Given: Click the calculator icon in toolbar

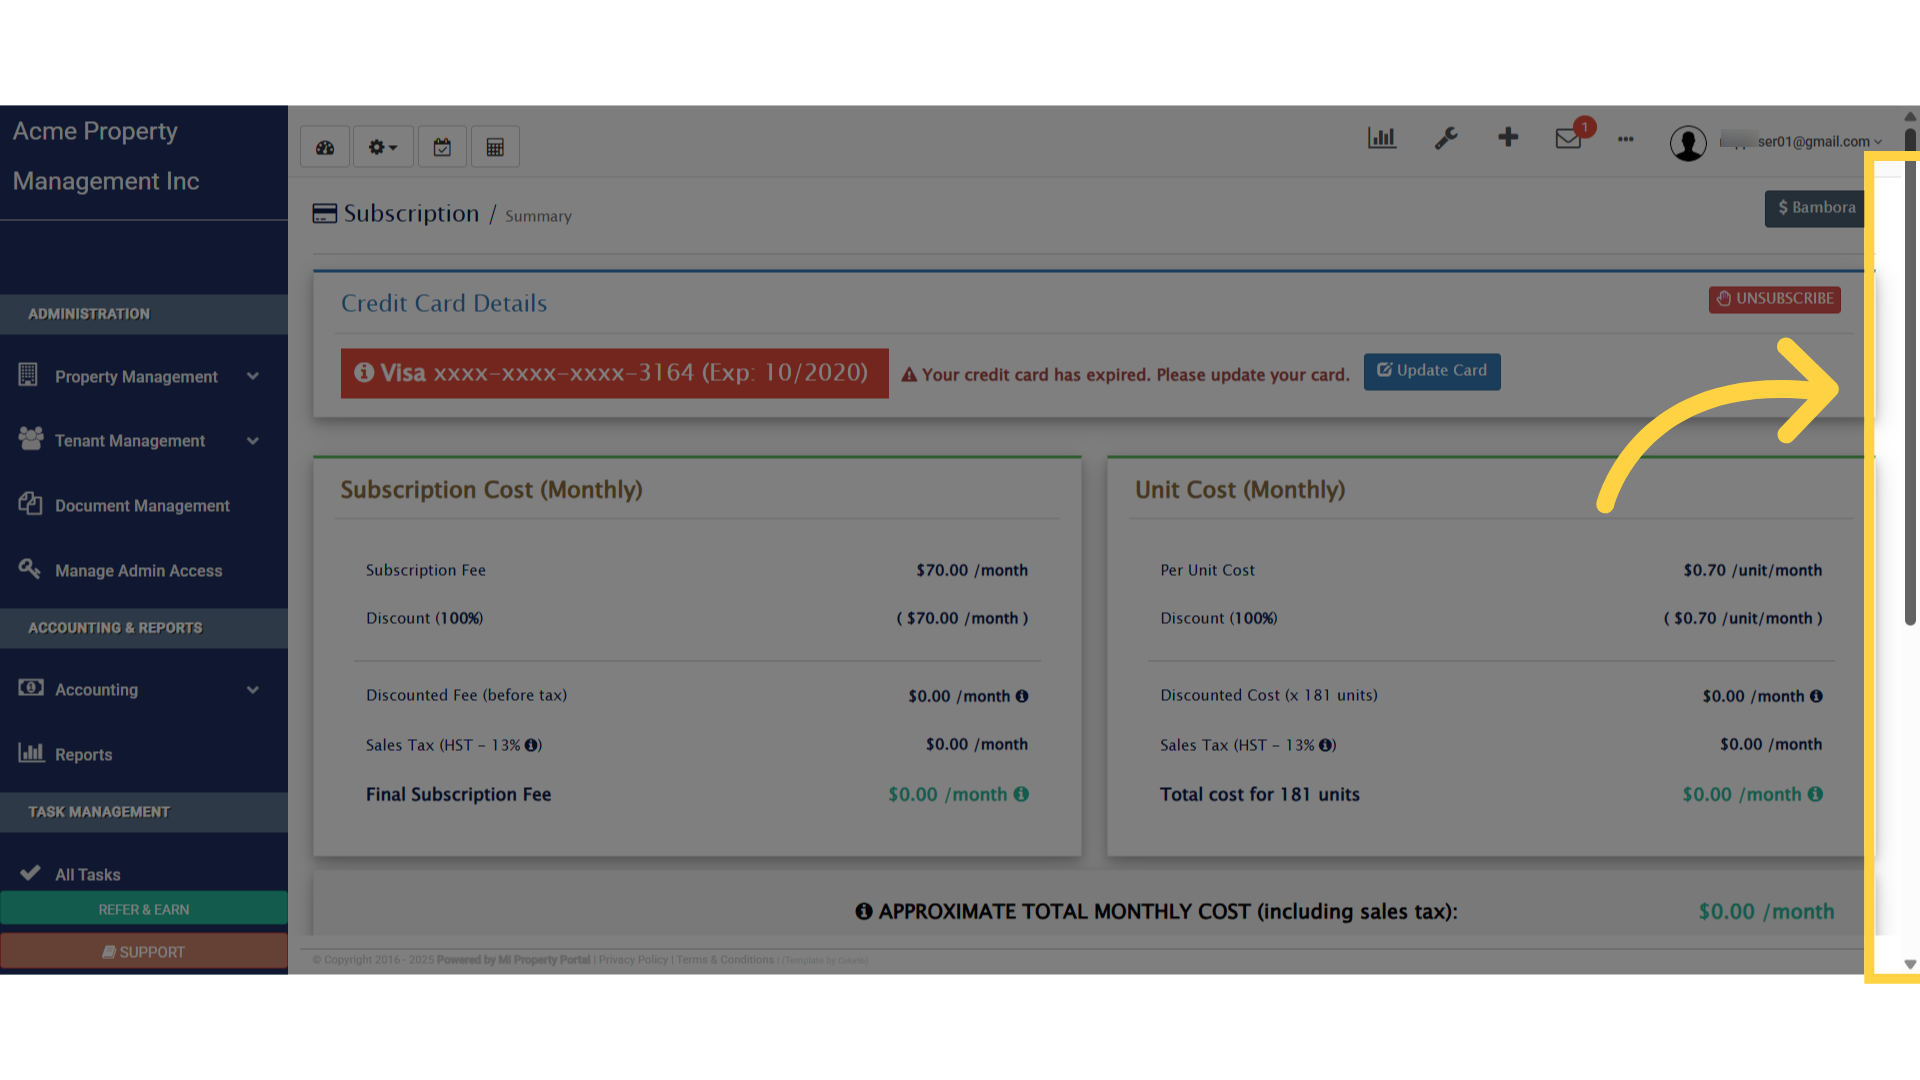Looking at the screenshot, I should (x=495, y=148).
